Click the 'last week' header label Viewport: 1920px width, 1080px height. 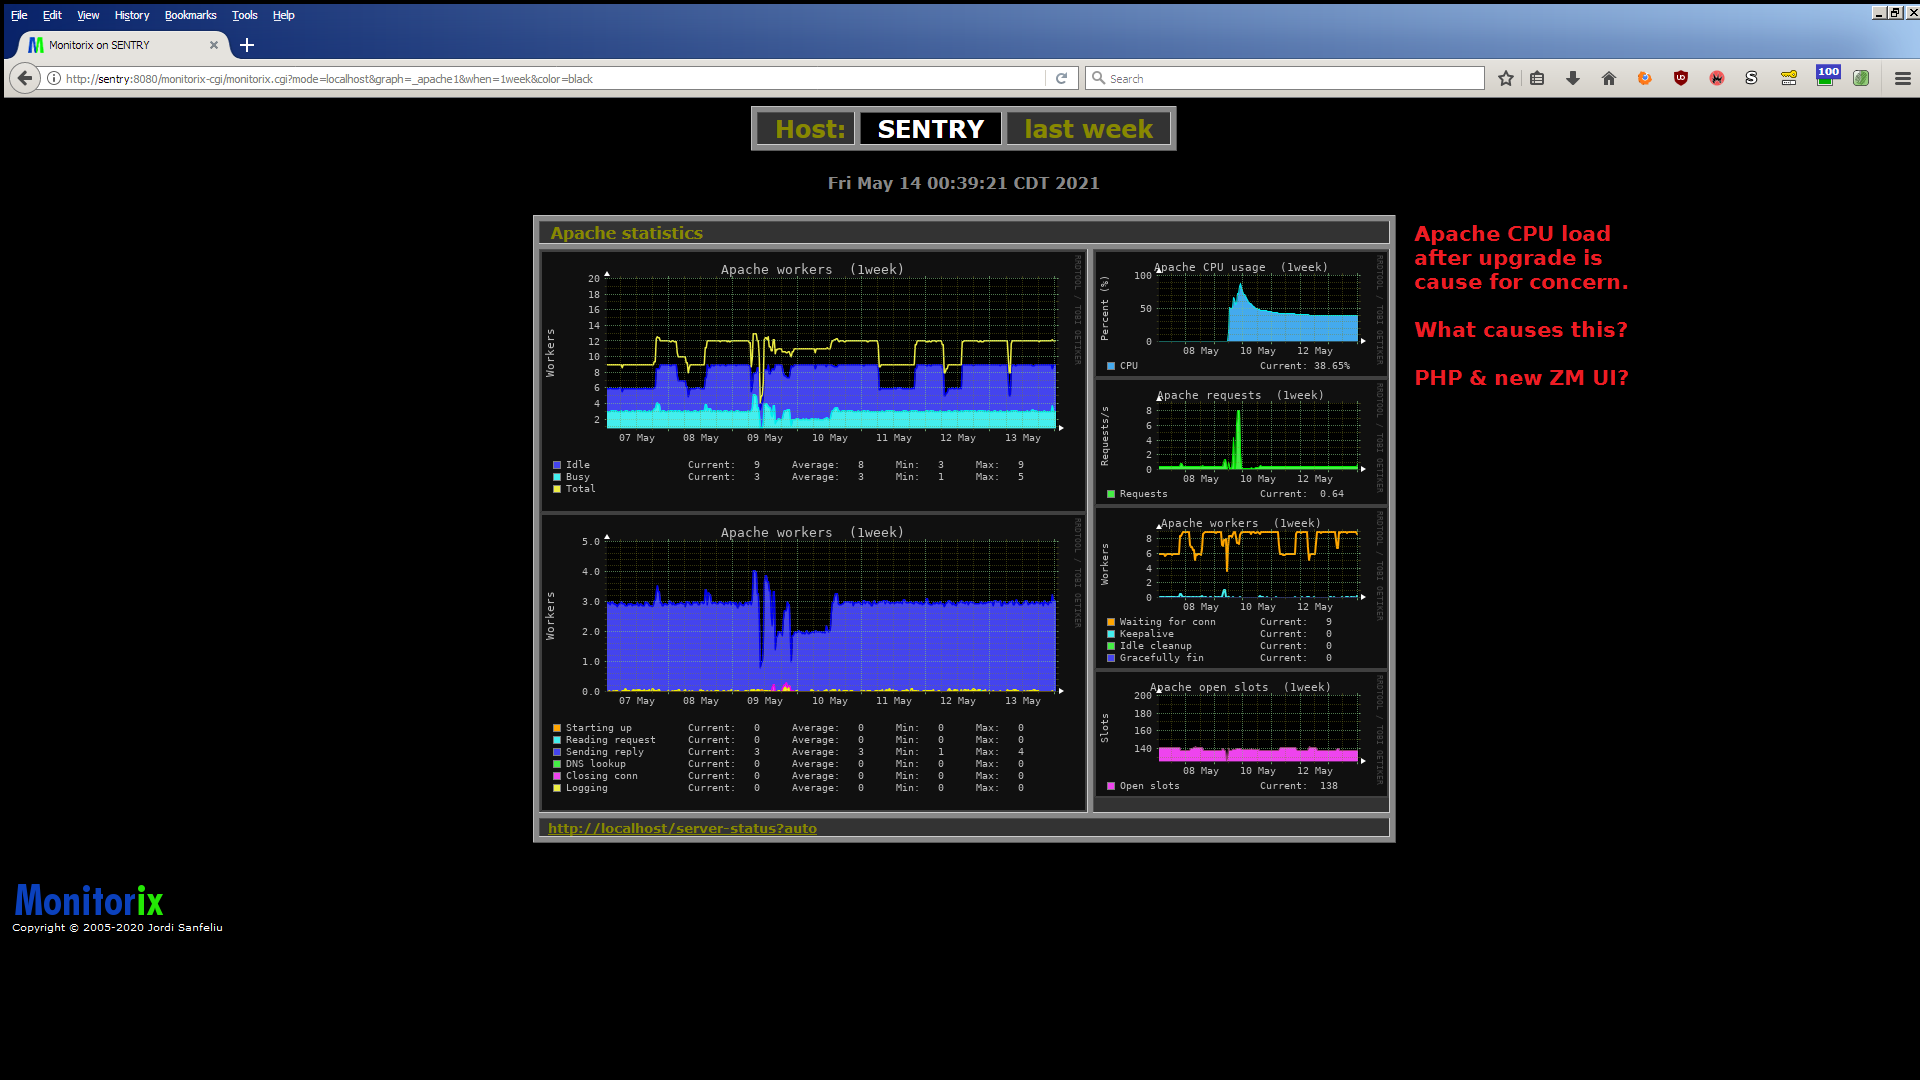click(x=1088, y=129)
